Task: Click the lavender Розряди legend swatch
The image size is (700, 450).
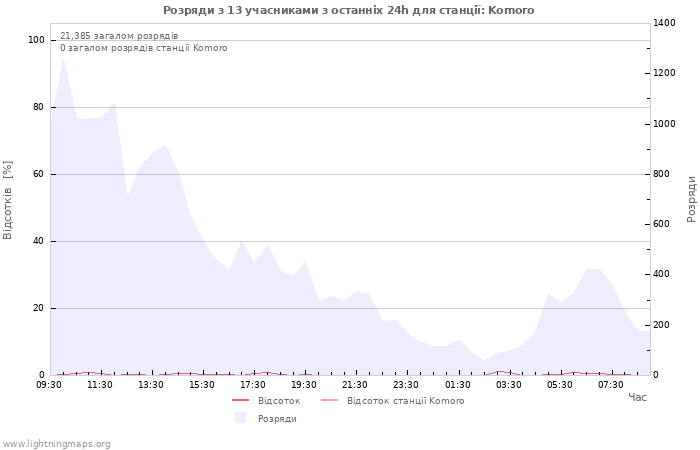Action: pos(240,418)
